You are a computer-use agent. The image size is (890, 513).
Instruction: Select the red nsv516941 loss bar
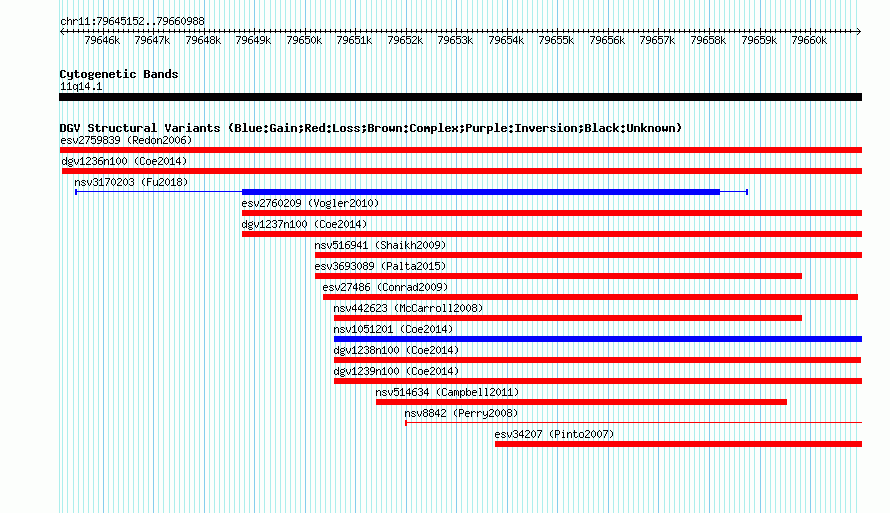(x=589, y=255)
